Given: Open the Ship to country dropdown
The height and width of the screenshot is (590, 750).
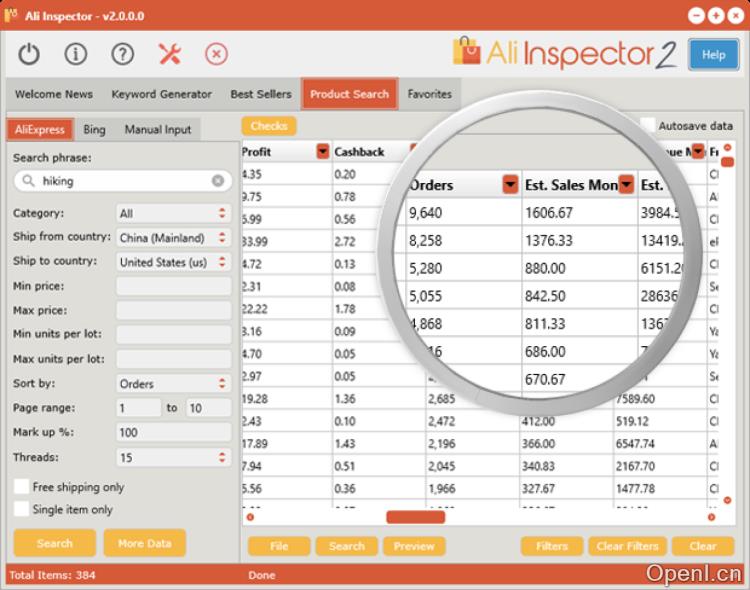Looking at the screenshot, I should coord(173,262).
